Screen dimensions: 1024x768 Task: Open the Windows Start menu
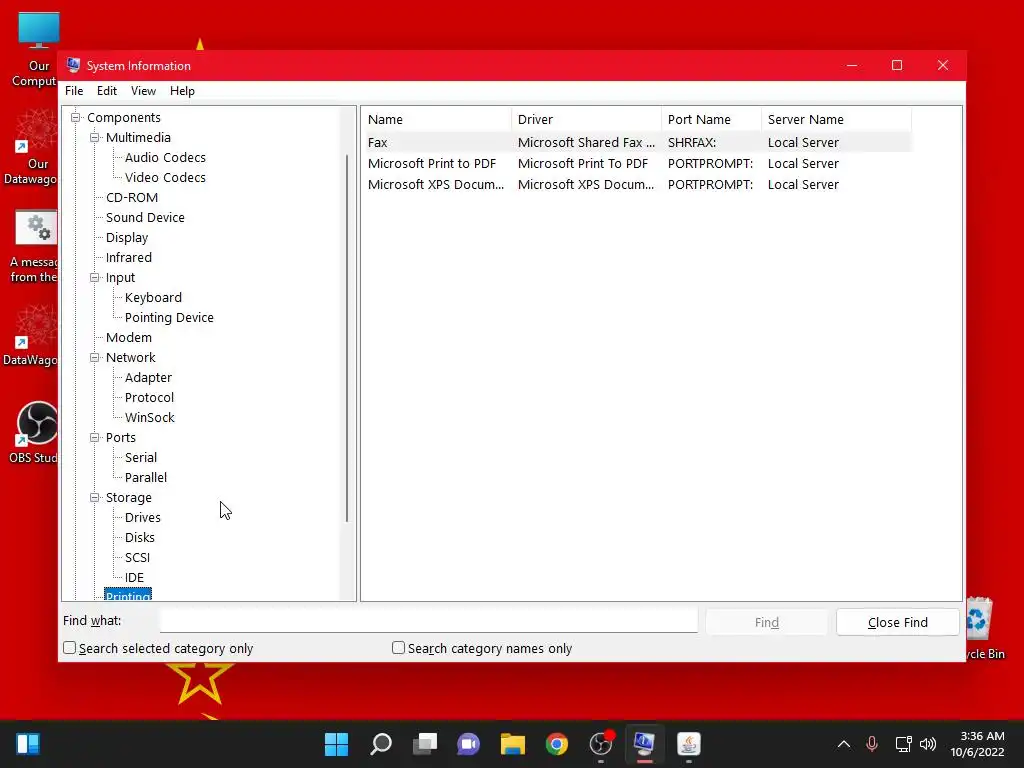point(336,744)
